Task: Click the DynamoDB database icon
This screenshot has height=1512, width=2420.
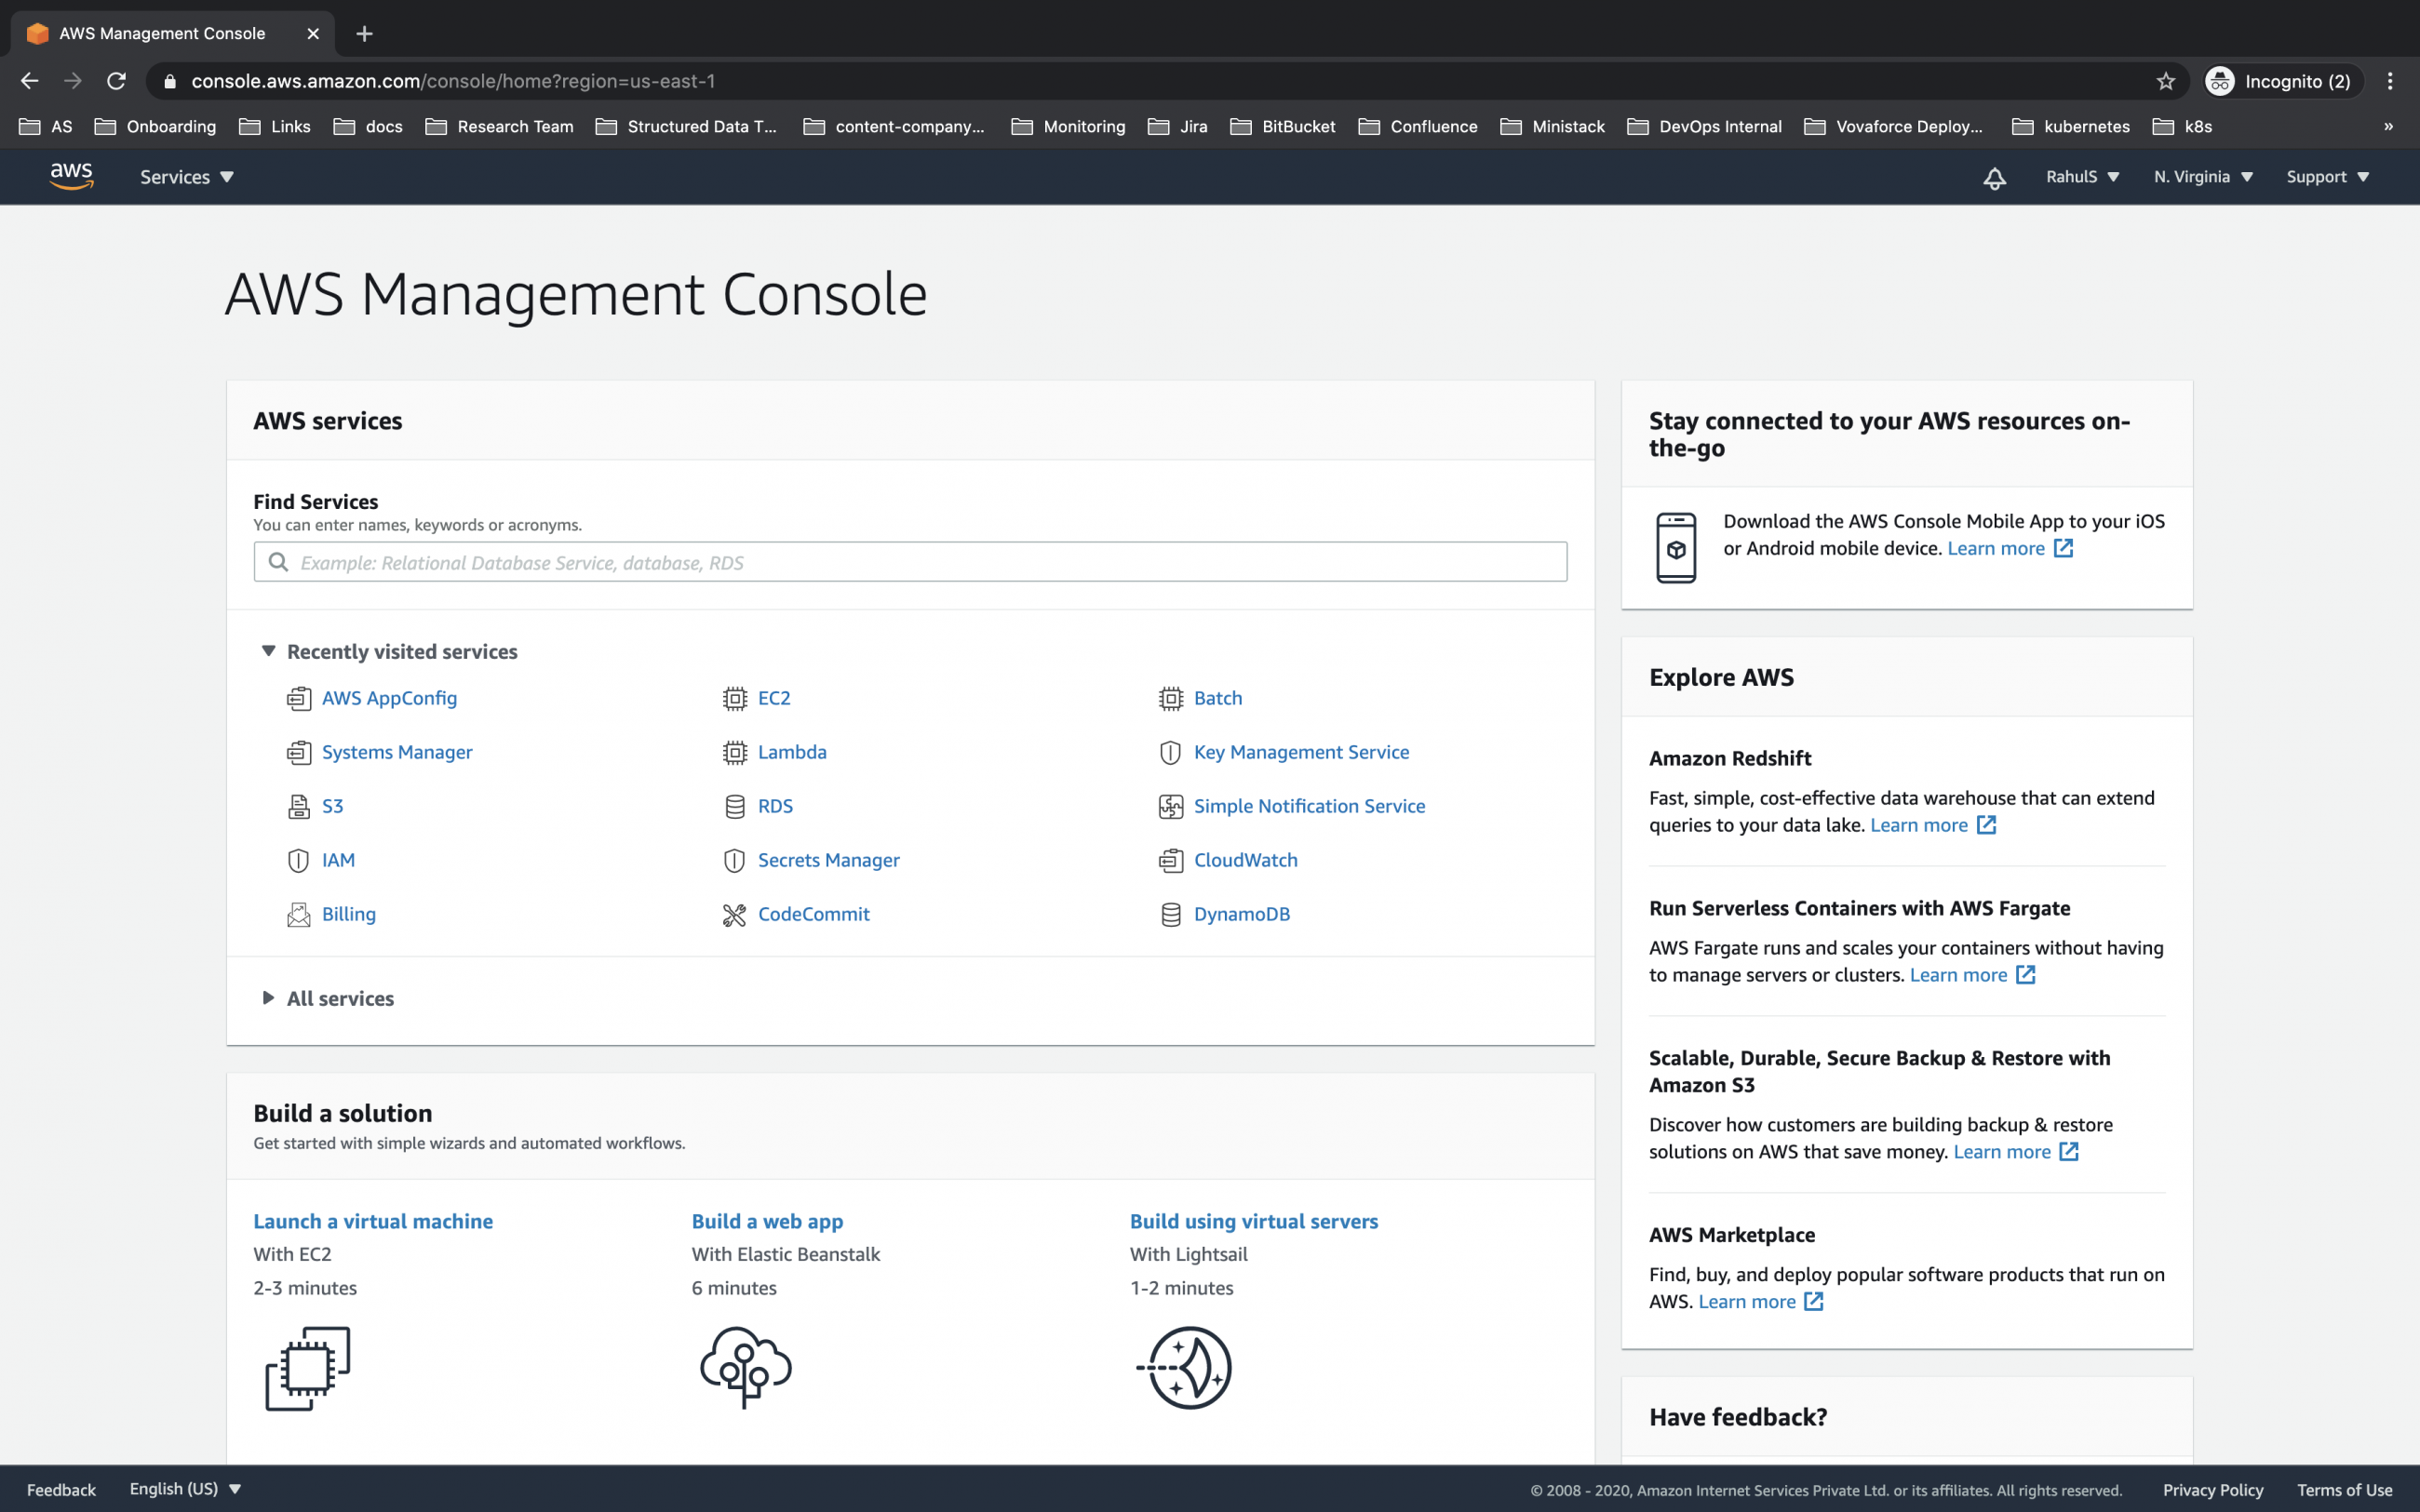Action: (x=1170, y=914)
